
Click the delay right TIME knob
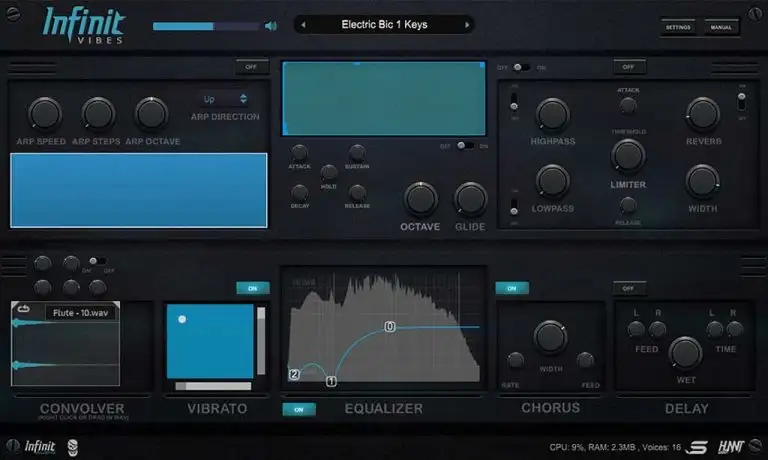click(x=734, y=329)
